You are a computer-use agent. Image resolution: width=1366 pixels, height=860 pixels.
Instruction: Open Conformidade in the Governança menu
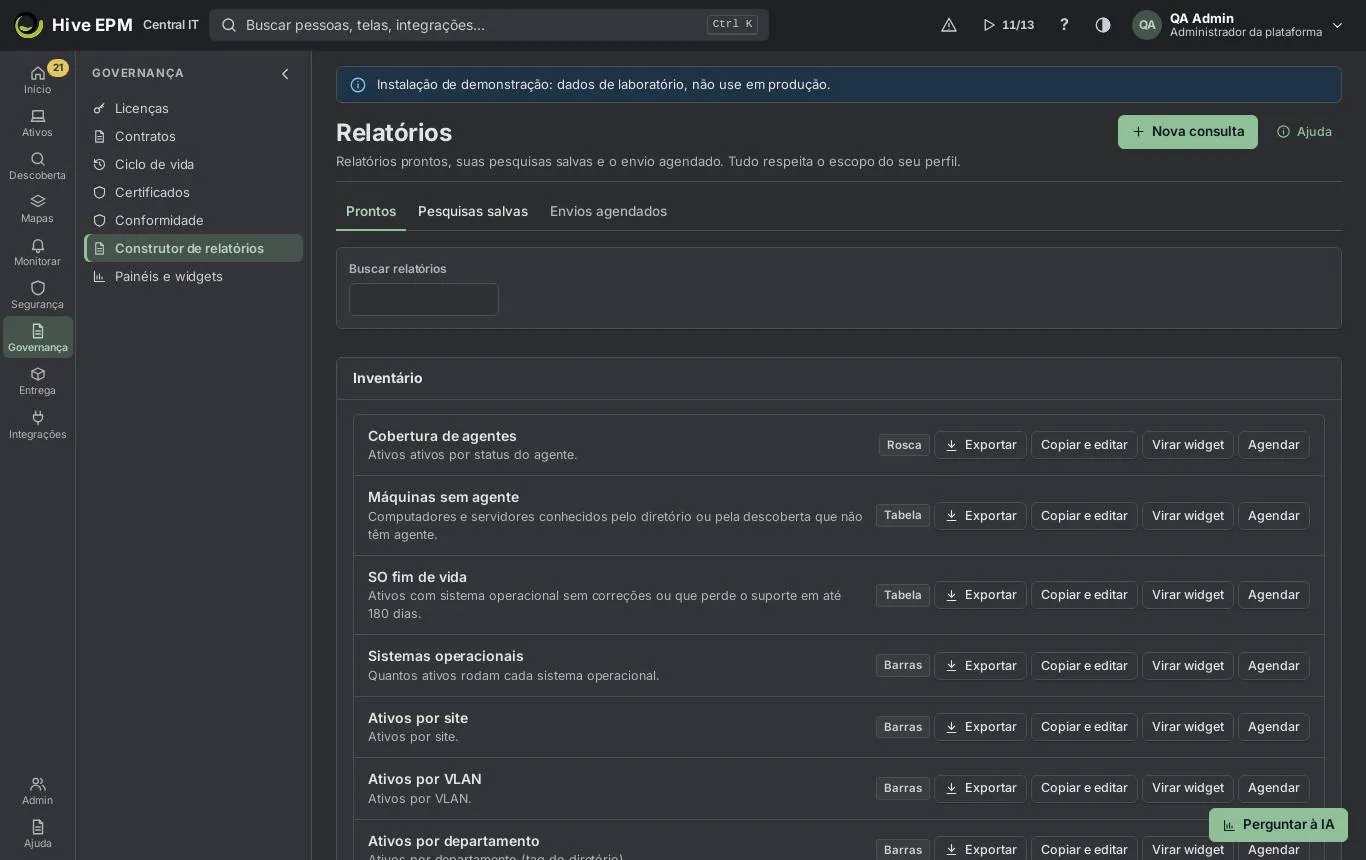point(193,220)
